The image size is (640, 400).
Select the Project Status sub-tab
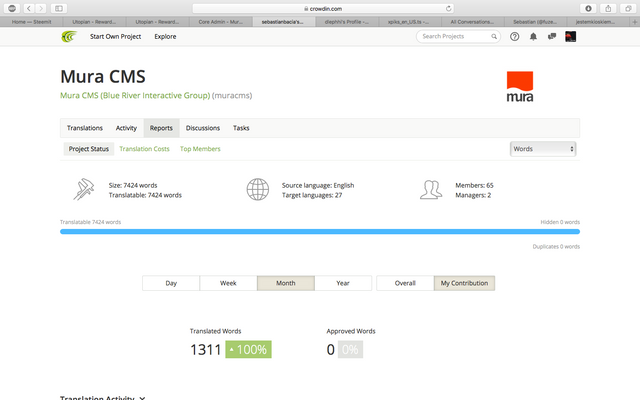tap(89, 149)
